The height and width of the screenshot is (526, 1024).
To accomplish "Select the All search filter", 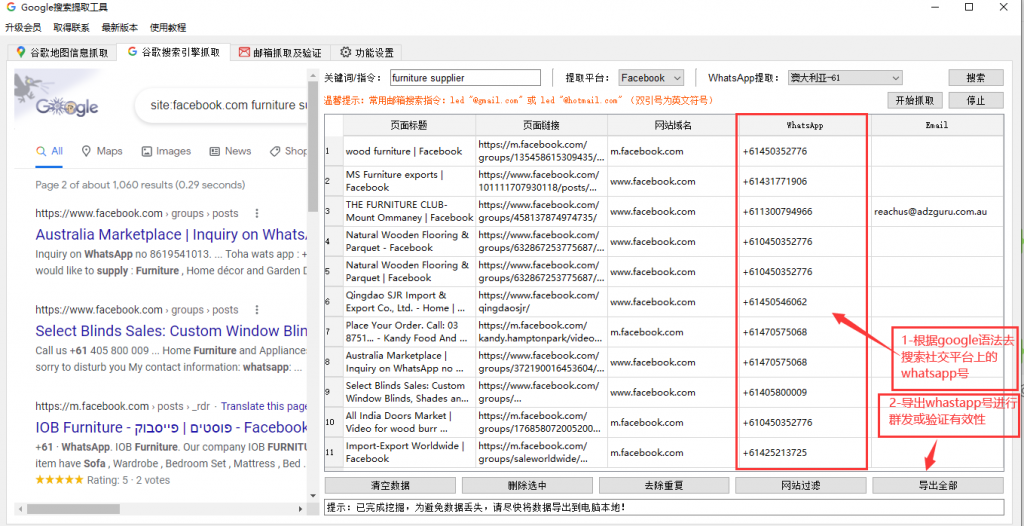I will [50, 151].
